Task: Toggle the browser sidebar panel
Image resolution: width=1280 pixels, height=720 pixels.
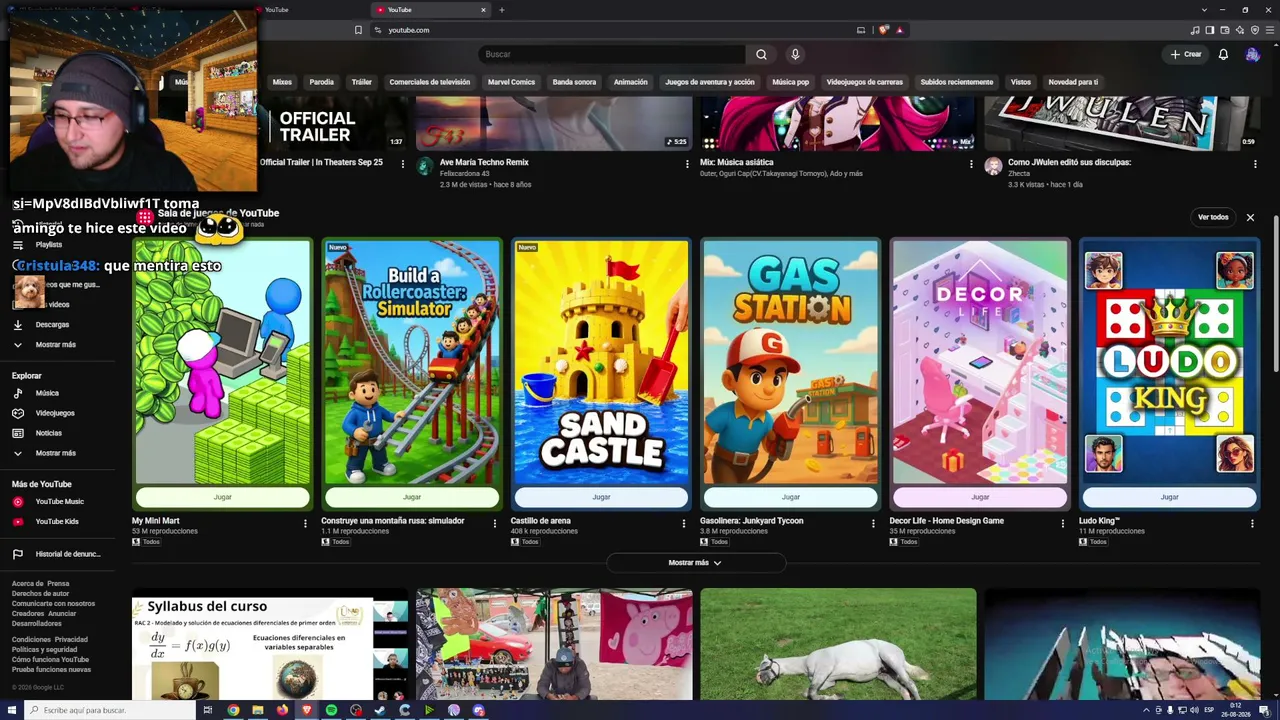Action: coord(1209,30)
